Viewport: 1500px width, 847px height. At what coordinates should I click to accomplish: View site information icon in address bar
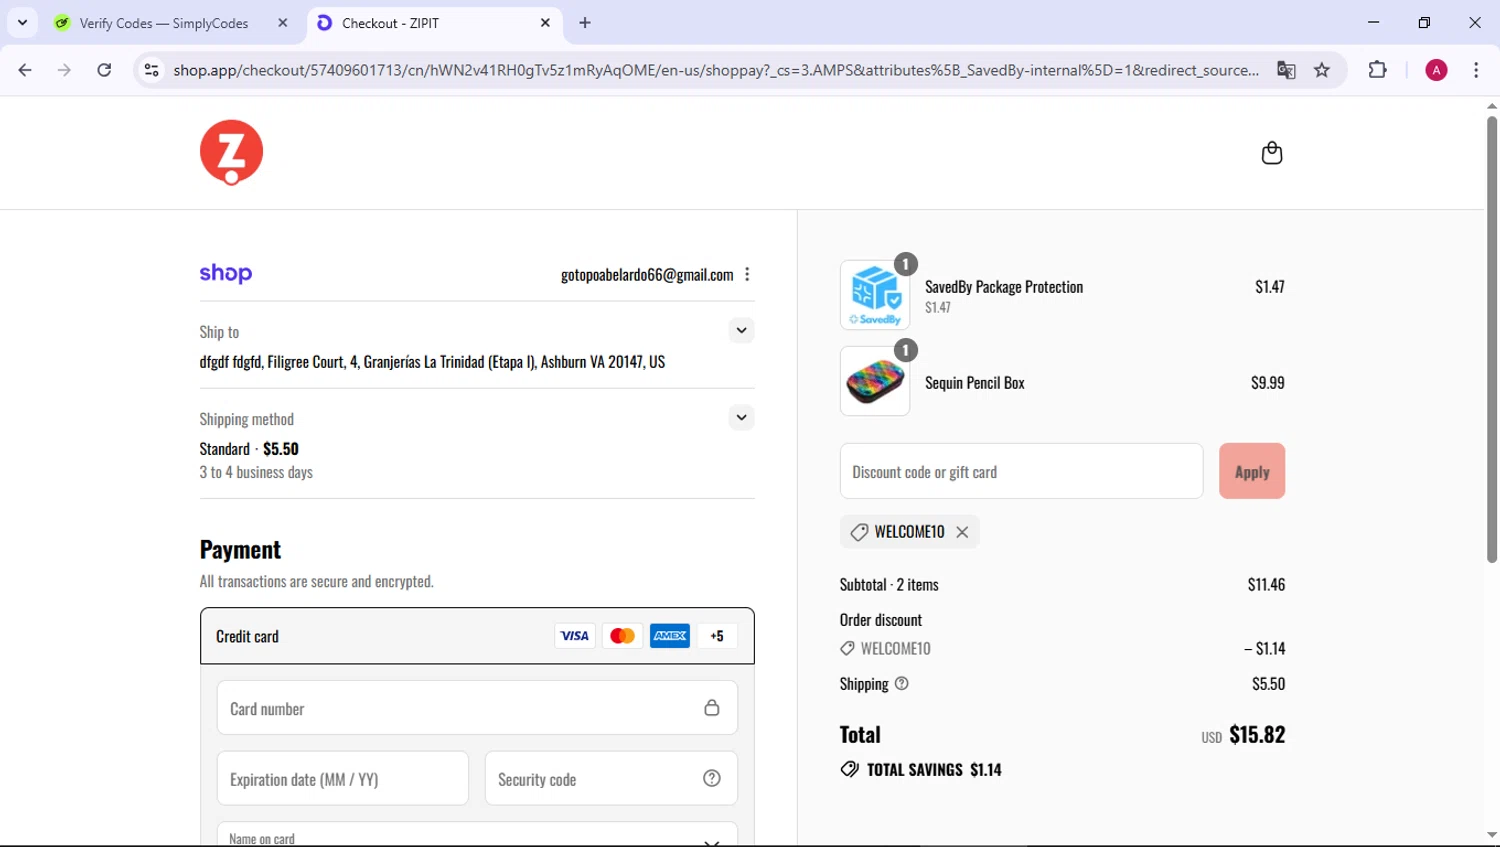tap(151, 70)
